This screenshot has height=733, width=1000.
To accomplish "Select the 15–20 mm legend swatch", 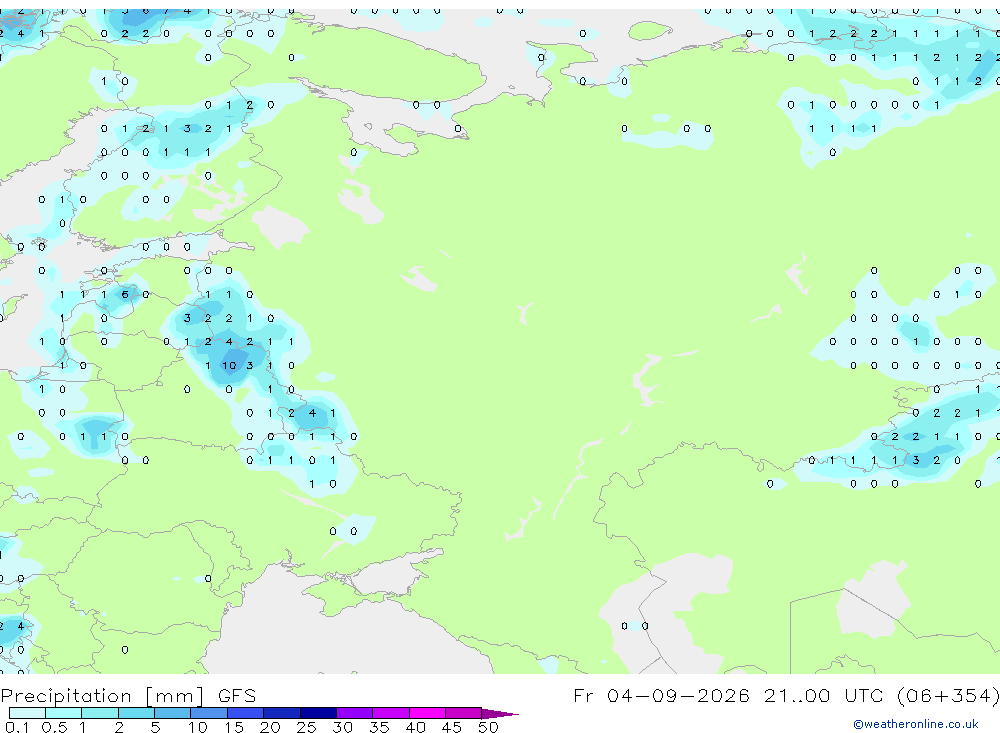I will (x=245, y=713).
